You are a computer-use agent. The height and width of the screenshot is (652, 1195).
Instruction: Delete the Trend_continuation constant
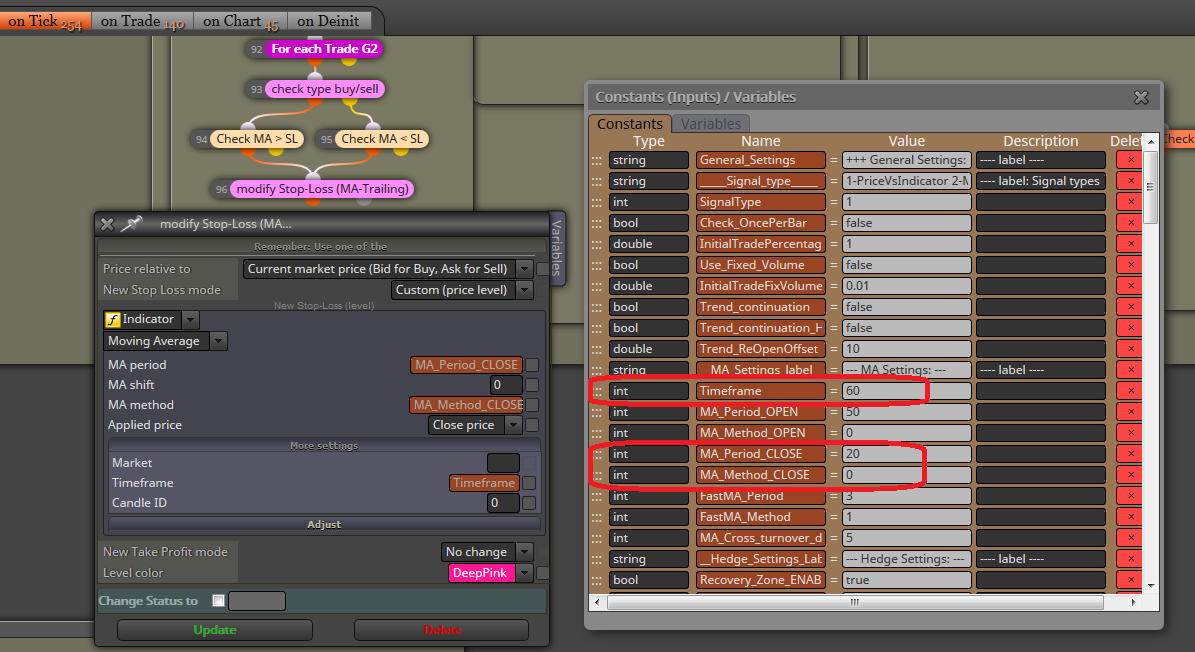tap(1130, 307)
